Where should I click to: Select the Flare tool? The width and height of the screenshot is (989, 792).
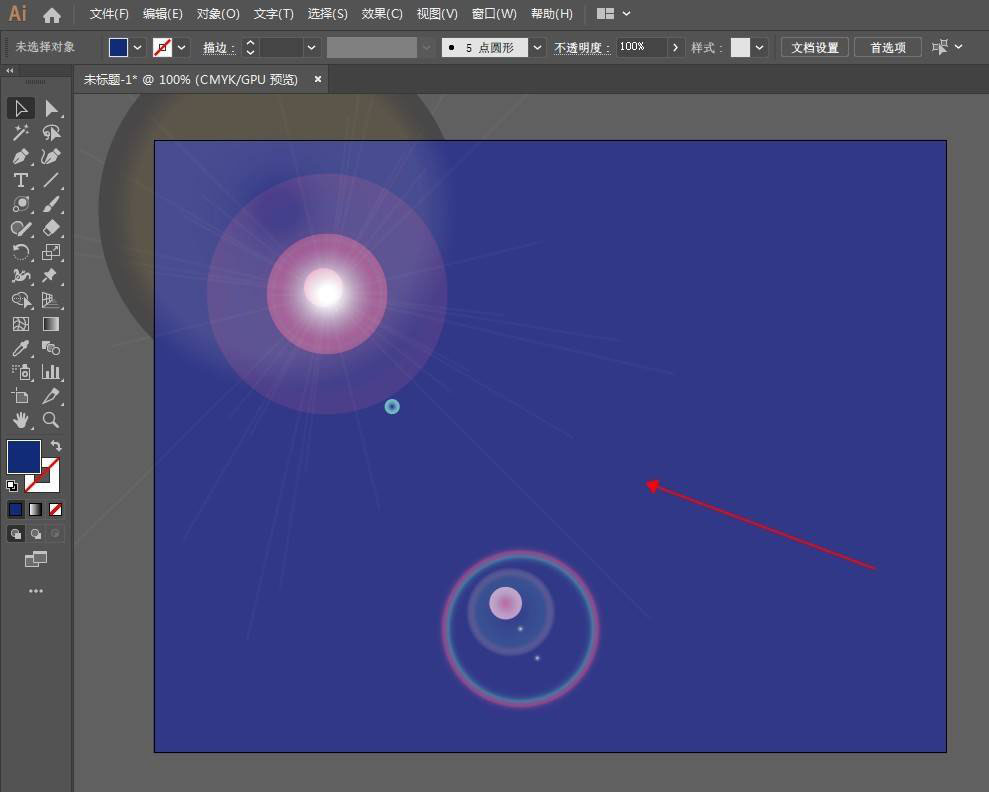coord(21,204)
